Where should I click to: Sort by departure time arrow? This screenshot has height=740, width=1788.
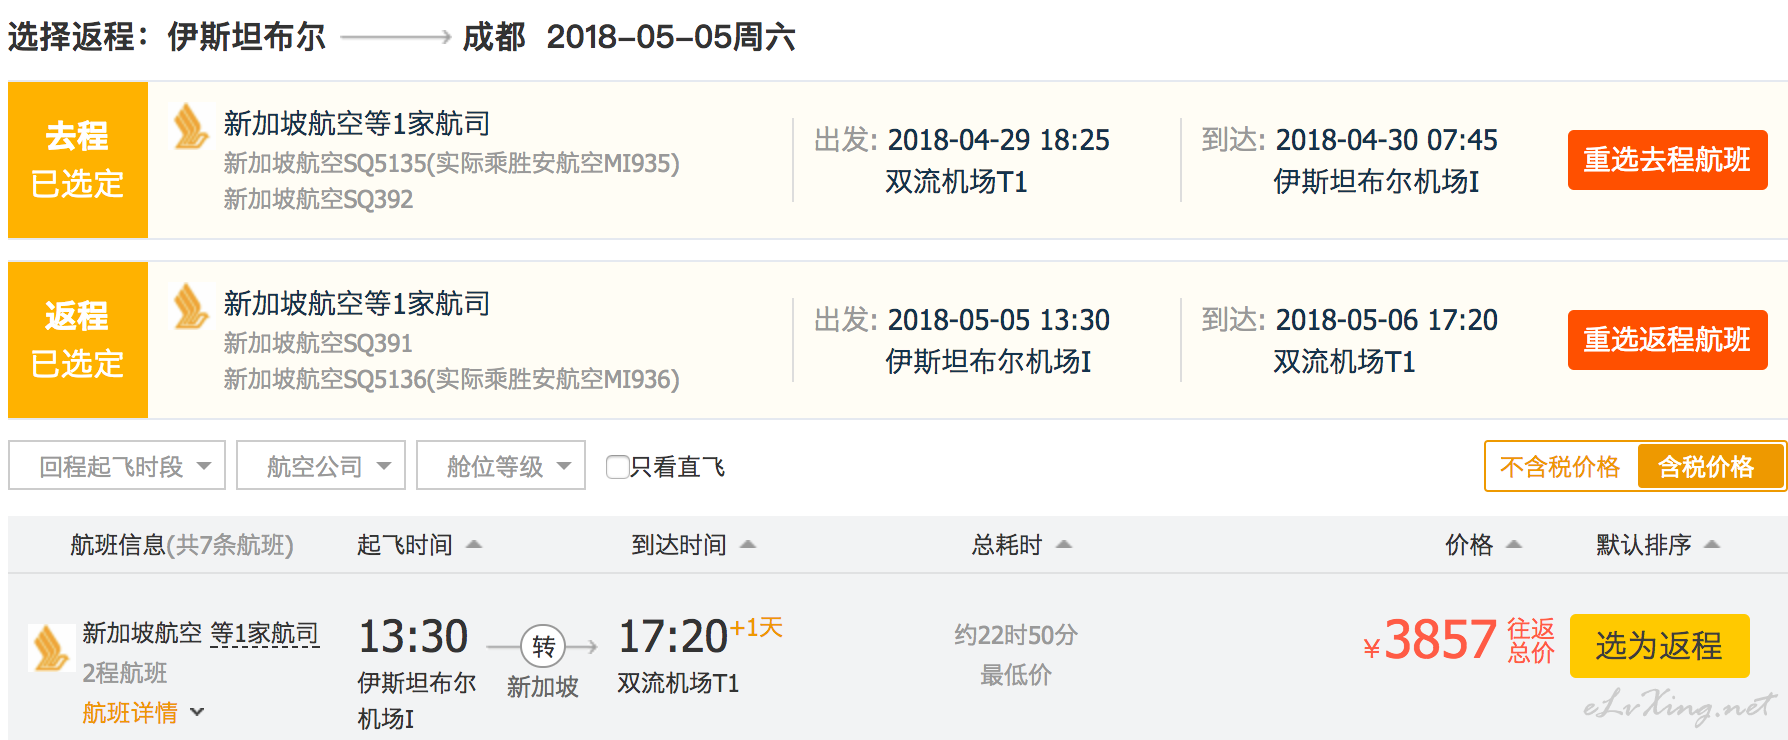[x=474, y=545]
